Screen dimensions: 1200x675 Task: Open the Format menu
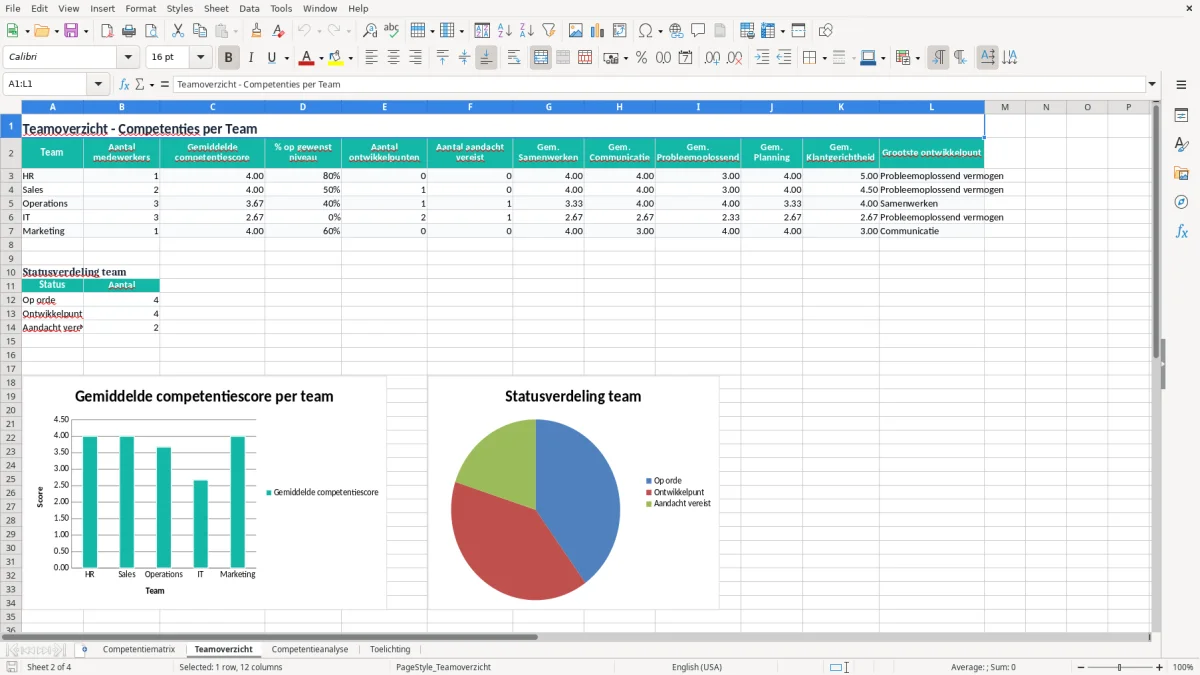click(x=140, y=8)
